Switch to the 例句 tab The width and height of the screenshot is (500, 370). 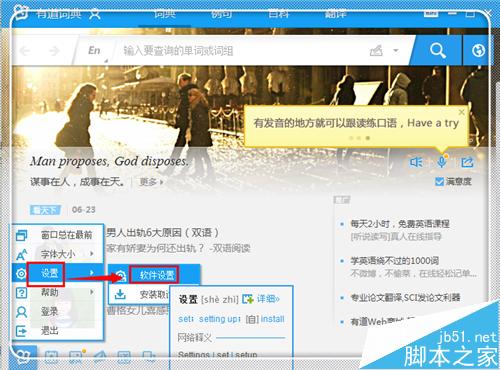(x=222, y=14)
